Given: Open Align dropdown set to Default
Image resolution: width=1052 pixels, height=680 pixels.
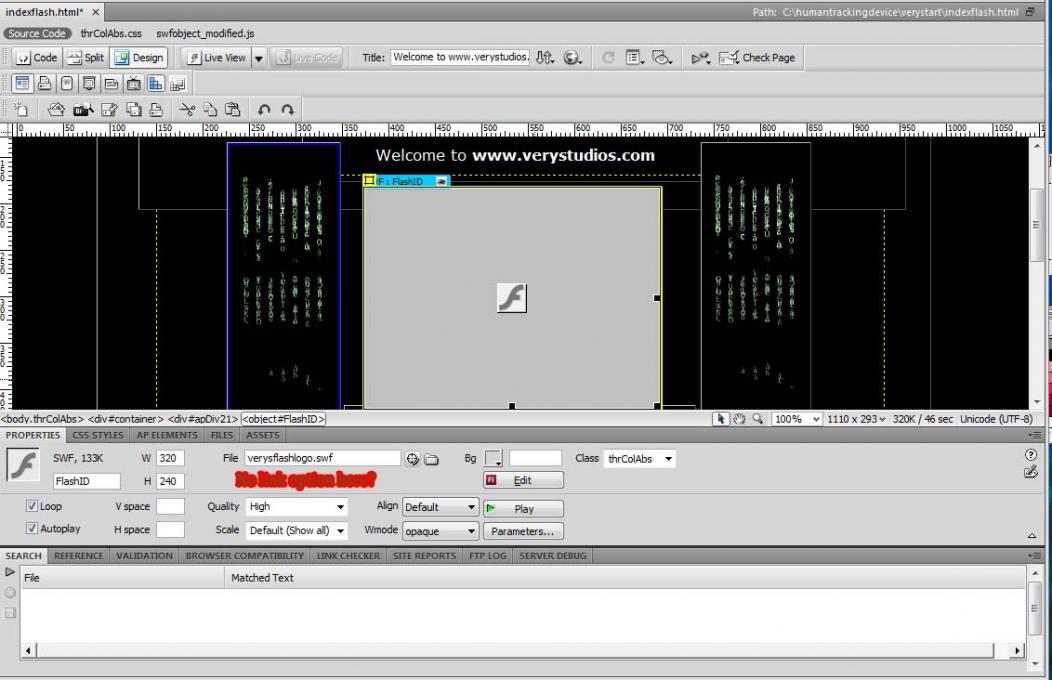Looking at the screenshot, I should coord(440,507).
